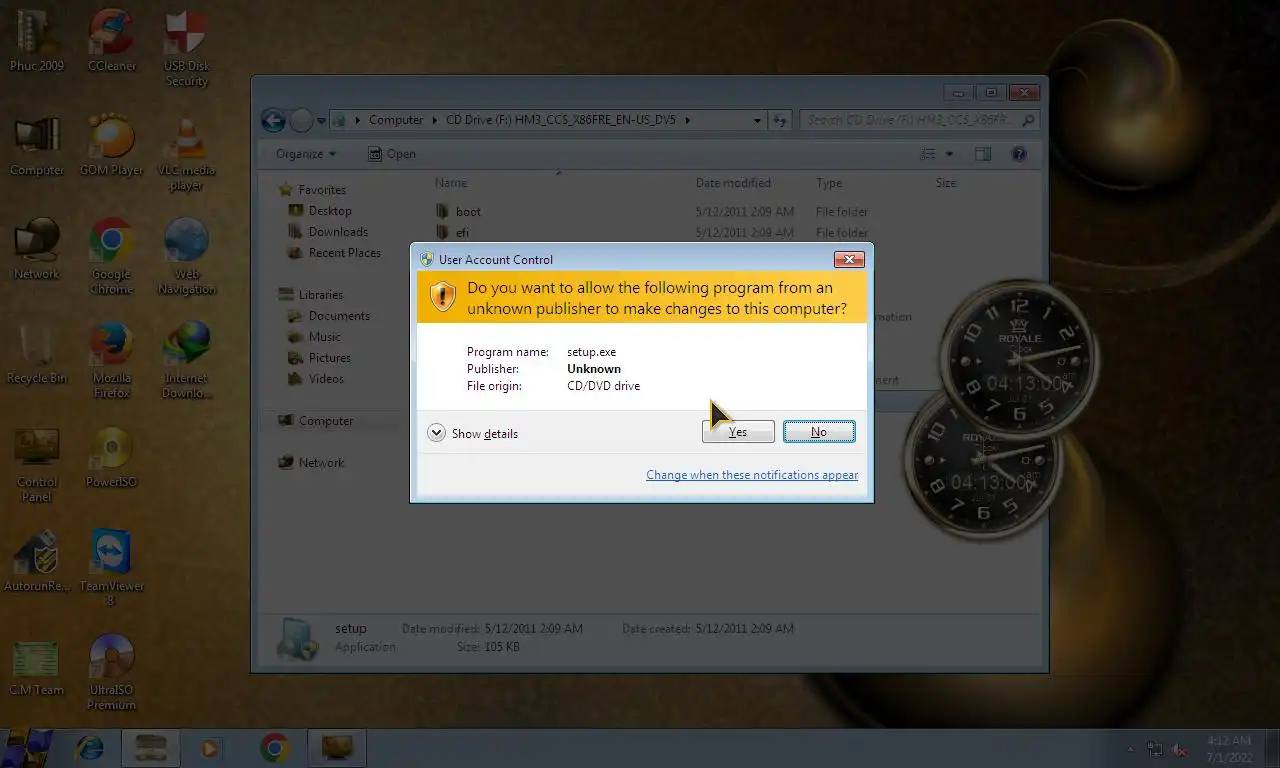This screenshot has height=768, width=1280.
Task: Open recent pages dropdown in Explorer
Action: click(x=321, y=121)
